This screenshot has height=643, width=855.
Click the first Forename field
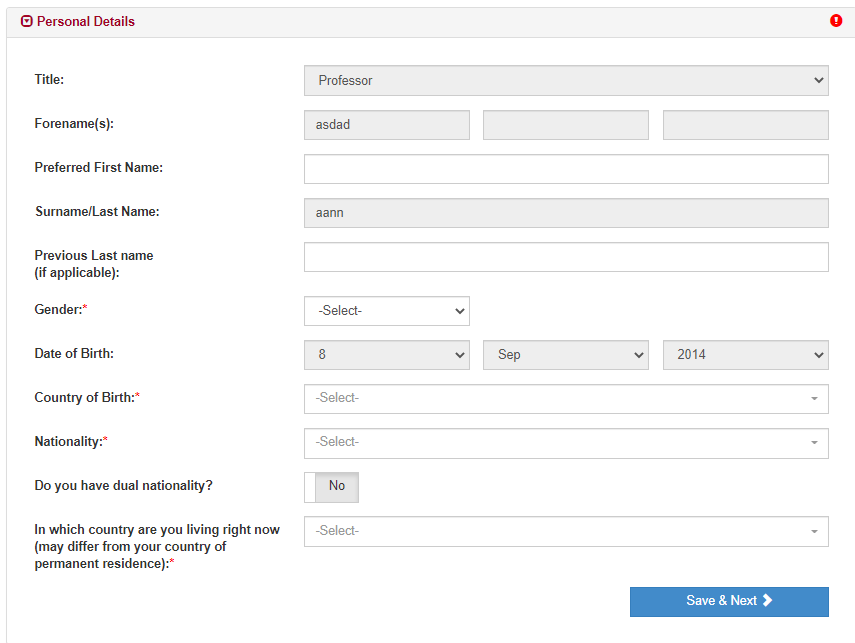click(x=386, y=125)
